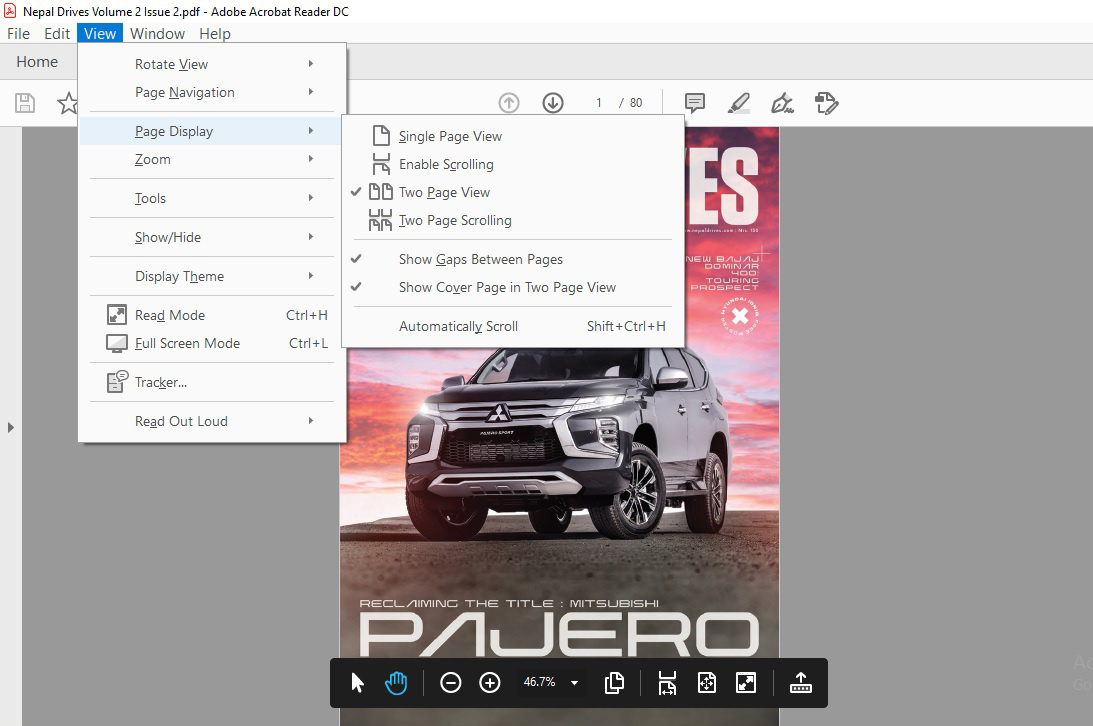Expand the Zoom submenu
The height and width of the screenshot is (726, 1093).
coord(212,159)
